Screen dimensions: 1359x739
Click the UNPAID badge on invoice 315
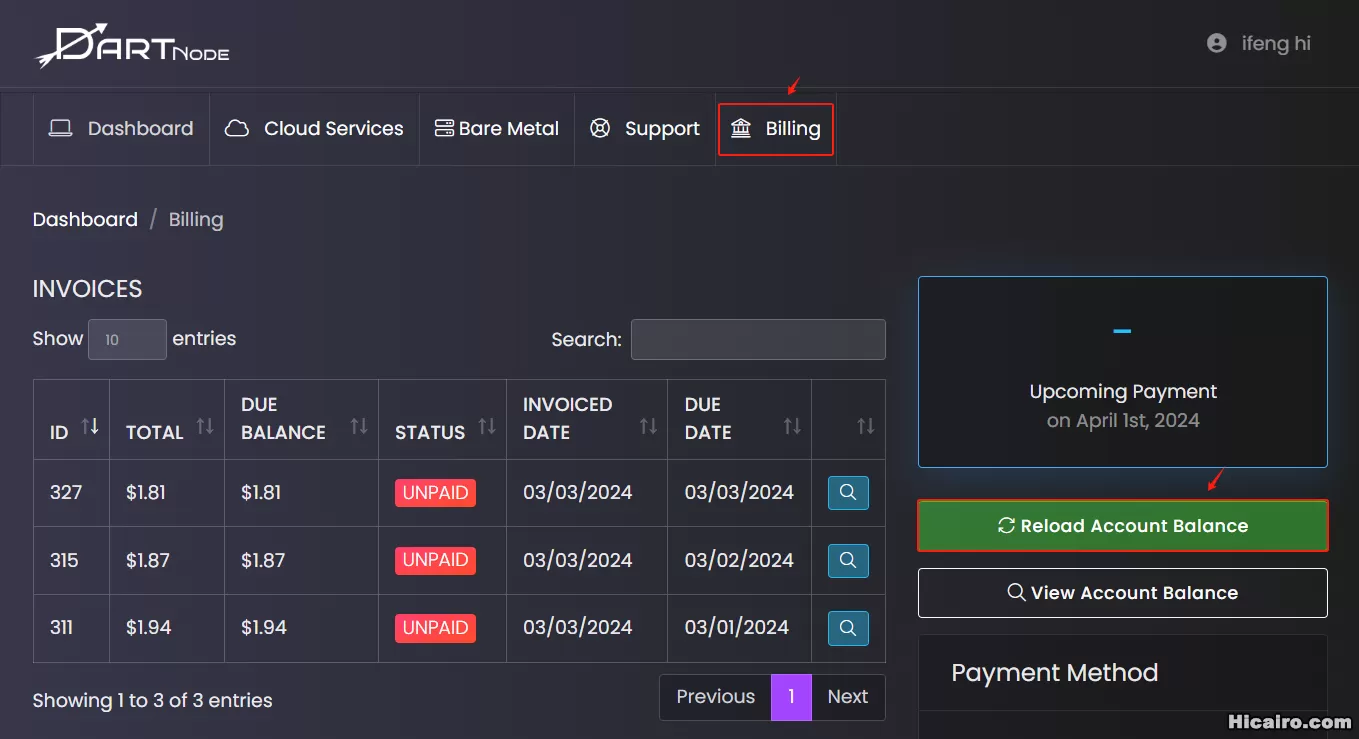tap(435, 561)
